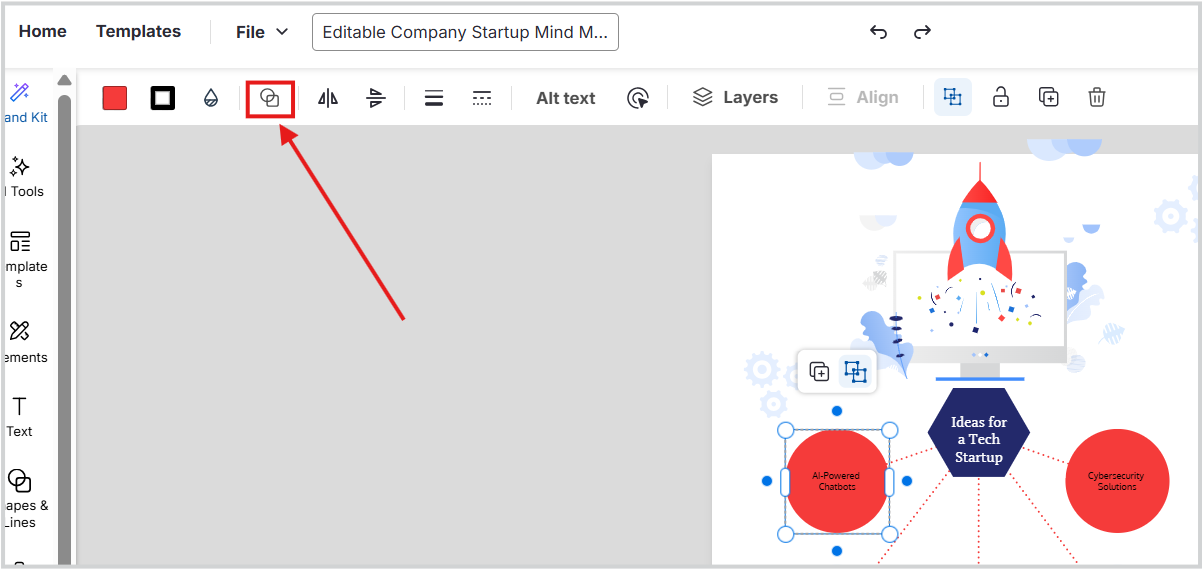
Task: Click the Alt text button
Action: click(565, 98)
